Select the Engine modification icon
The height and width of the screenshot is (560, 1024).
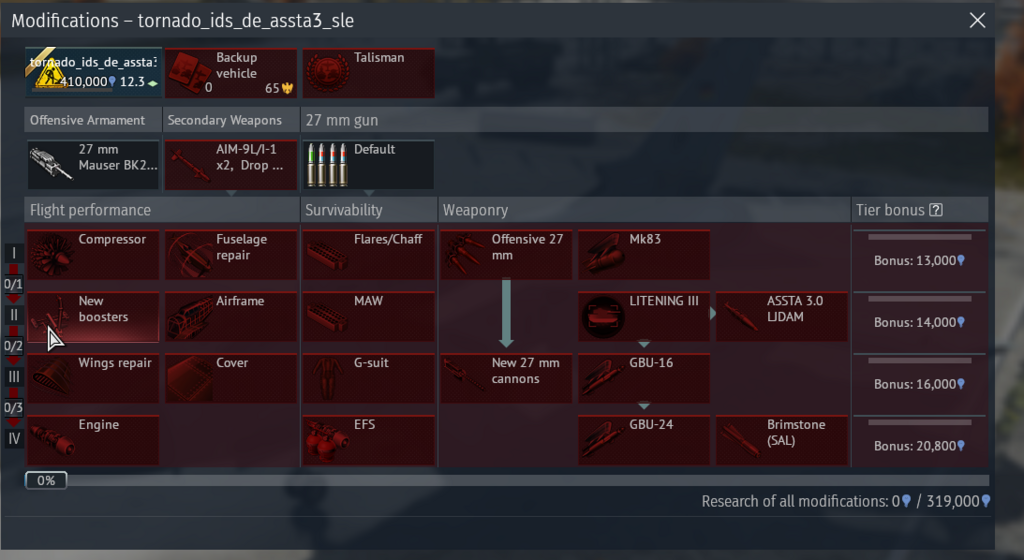coord(52,441)
